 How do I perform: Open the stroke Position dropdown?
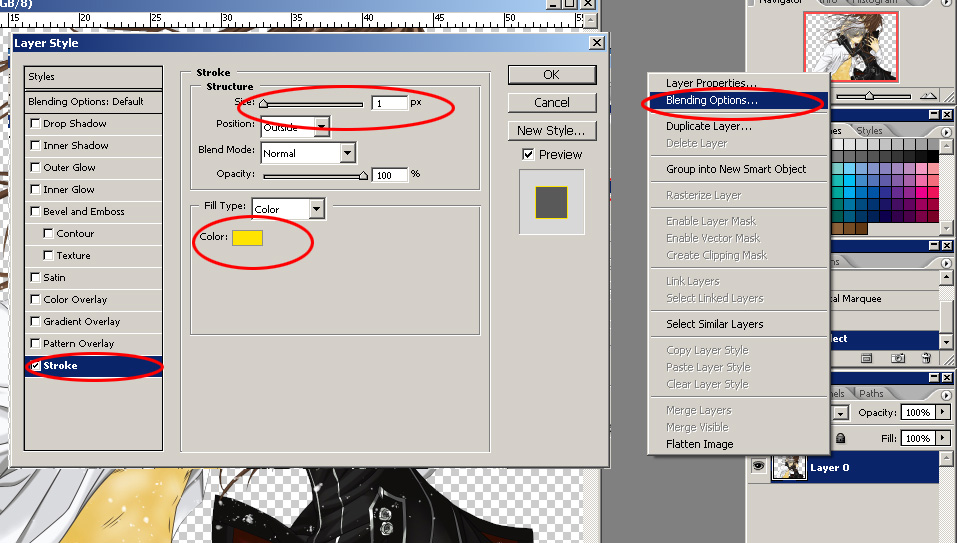(321, 126)
